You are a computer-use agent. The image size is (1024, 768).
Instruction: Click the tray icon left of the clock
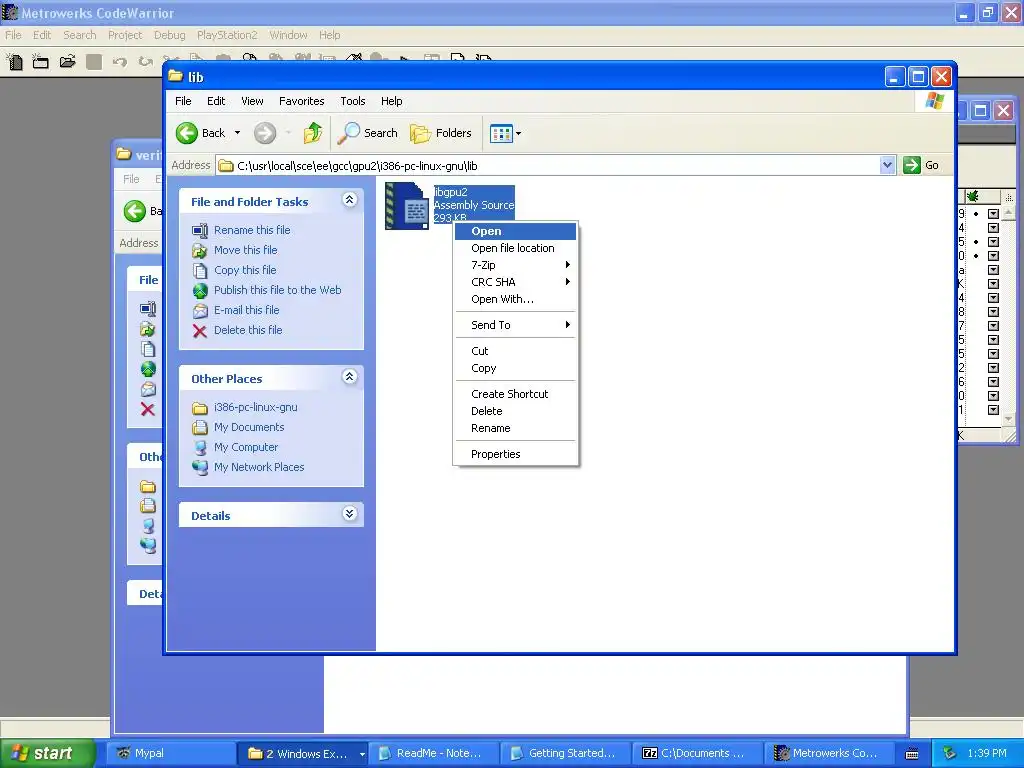click(x=950, y=754)
